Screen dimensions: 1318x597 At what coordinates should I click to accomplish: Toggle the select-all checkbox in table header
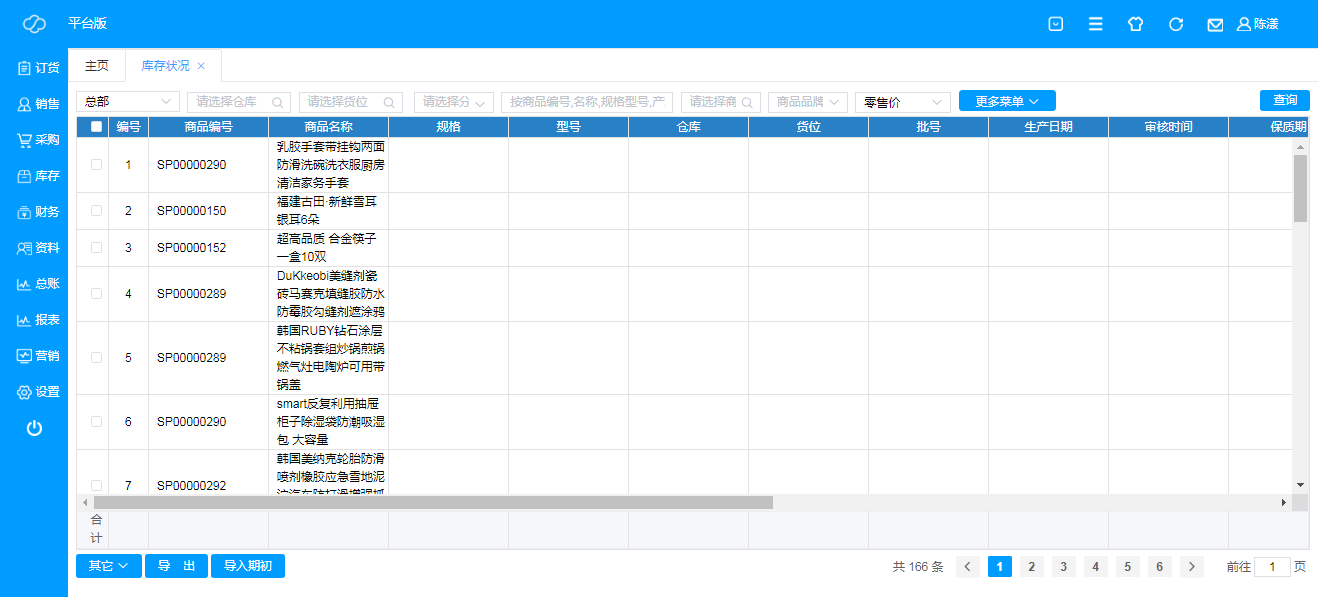[x=96, y=126]
